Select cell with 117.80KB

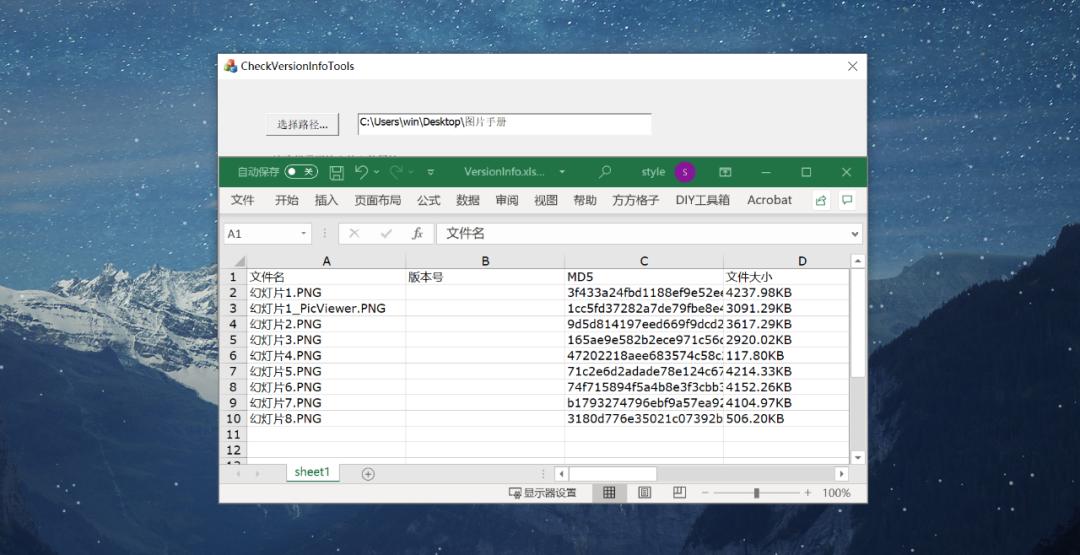pyautogui.click(x=786, y=355)
